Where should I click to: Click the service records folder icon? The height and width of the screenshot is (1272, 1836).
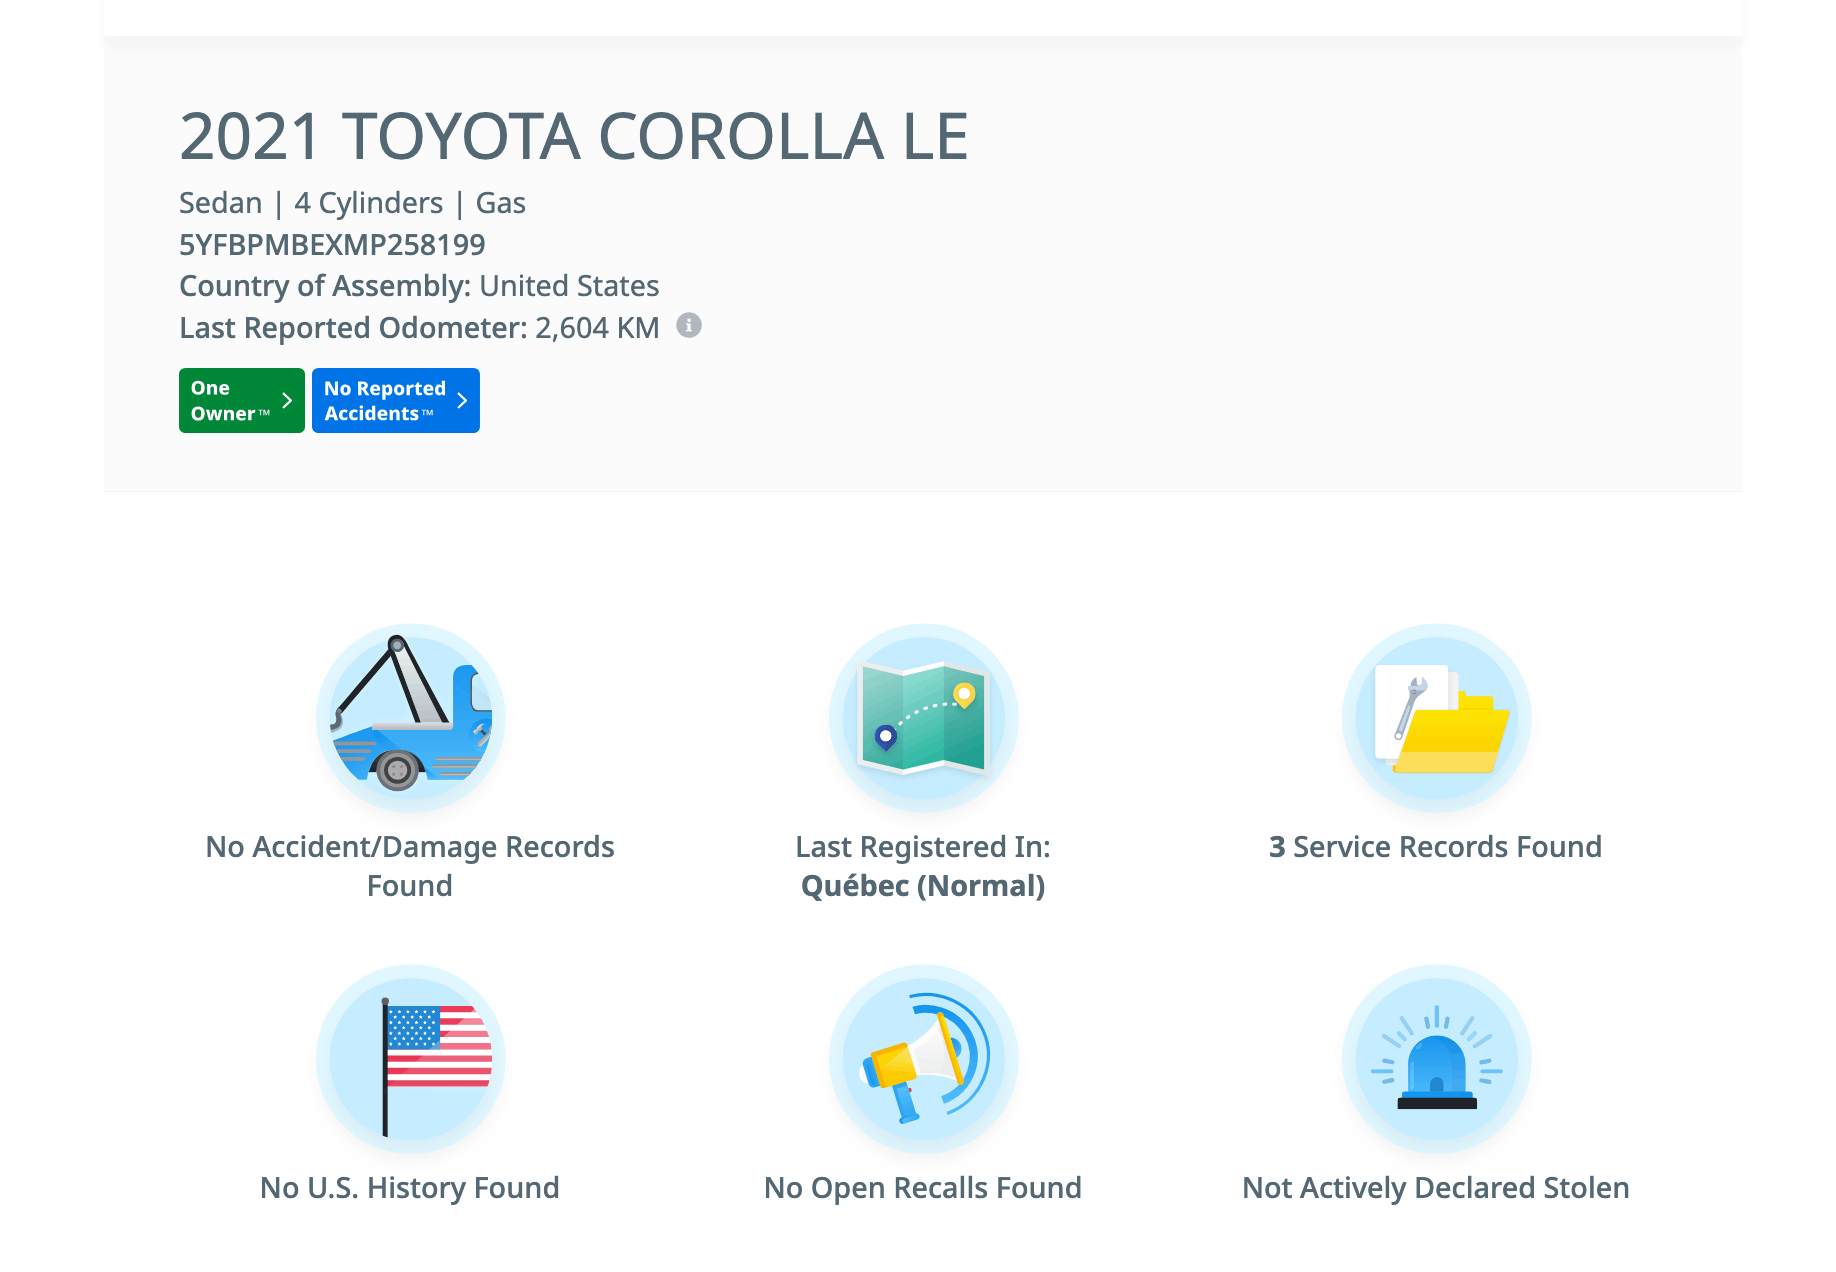[x=1436, y=718]
